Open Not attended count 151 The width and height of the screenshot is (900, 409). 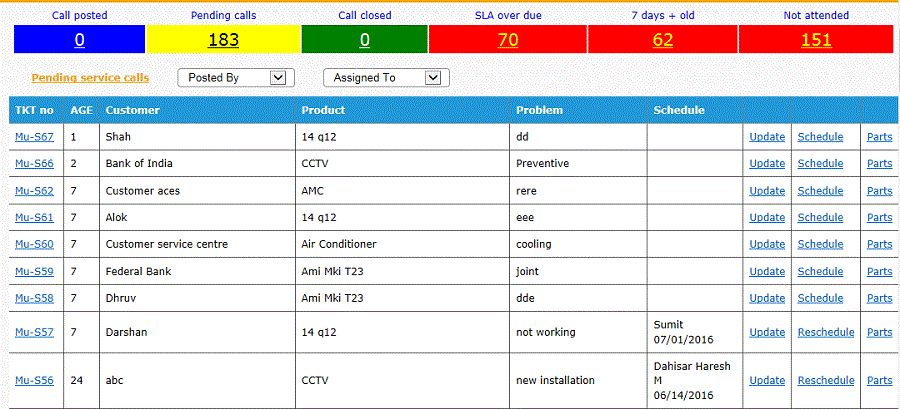click(x=816, y=40)
